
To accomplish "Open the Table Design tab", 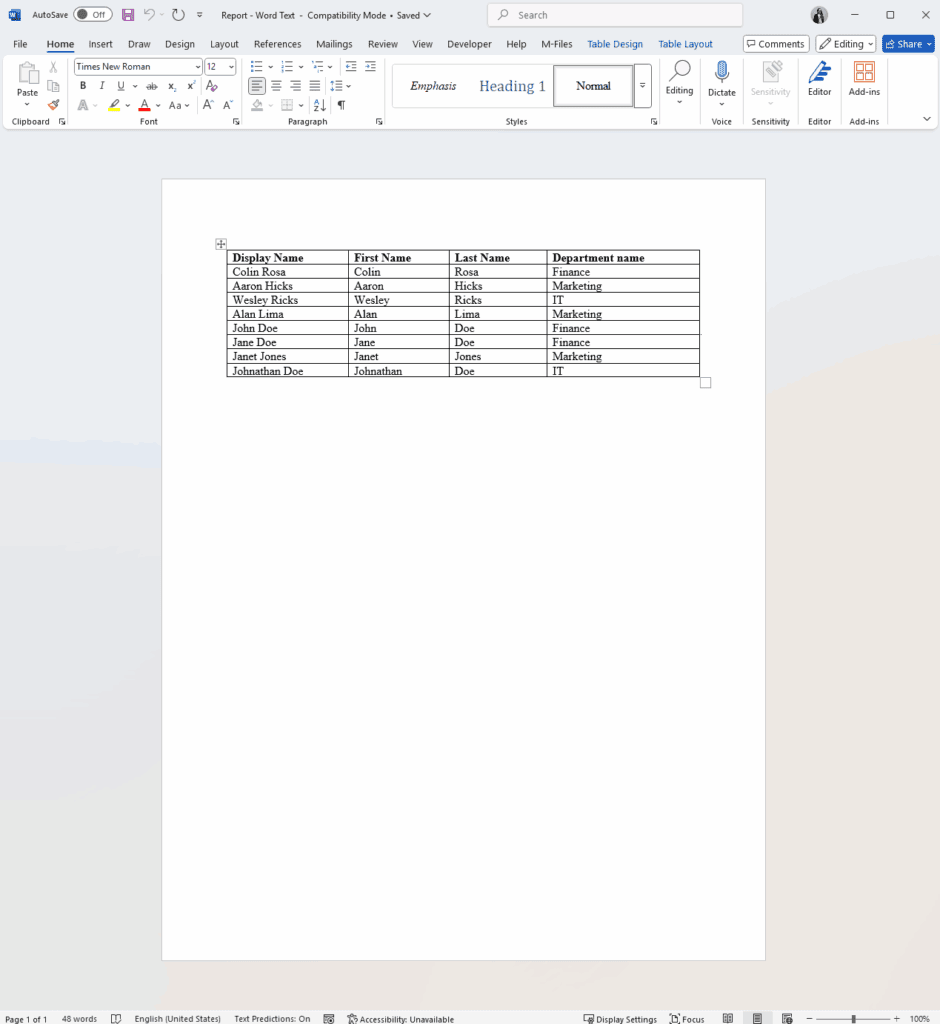I will (x=615, y=44).
